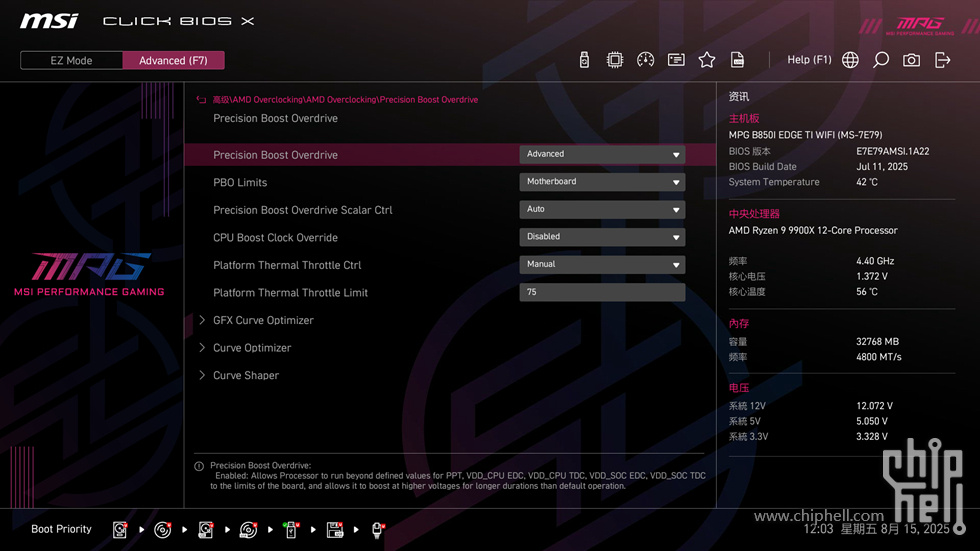The height and width of the screenshot is (551, 980).
Task: Edit the Platform Thermal Throttle Limit field
Action: point(602,292)
